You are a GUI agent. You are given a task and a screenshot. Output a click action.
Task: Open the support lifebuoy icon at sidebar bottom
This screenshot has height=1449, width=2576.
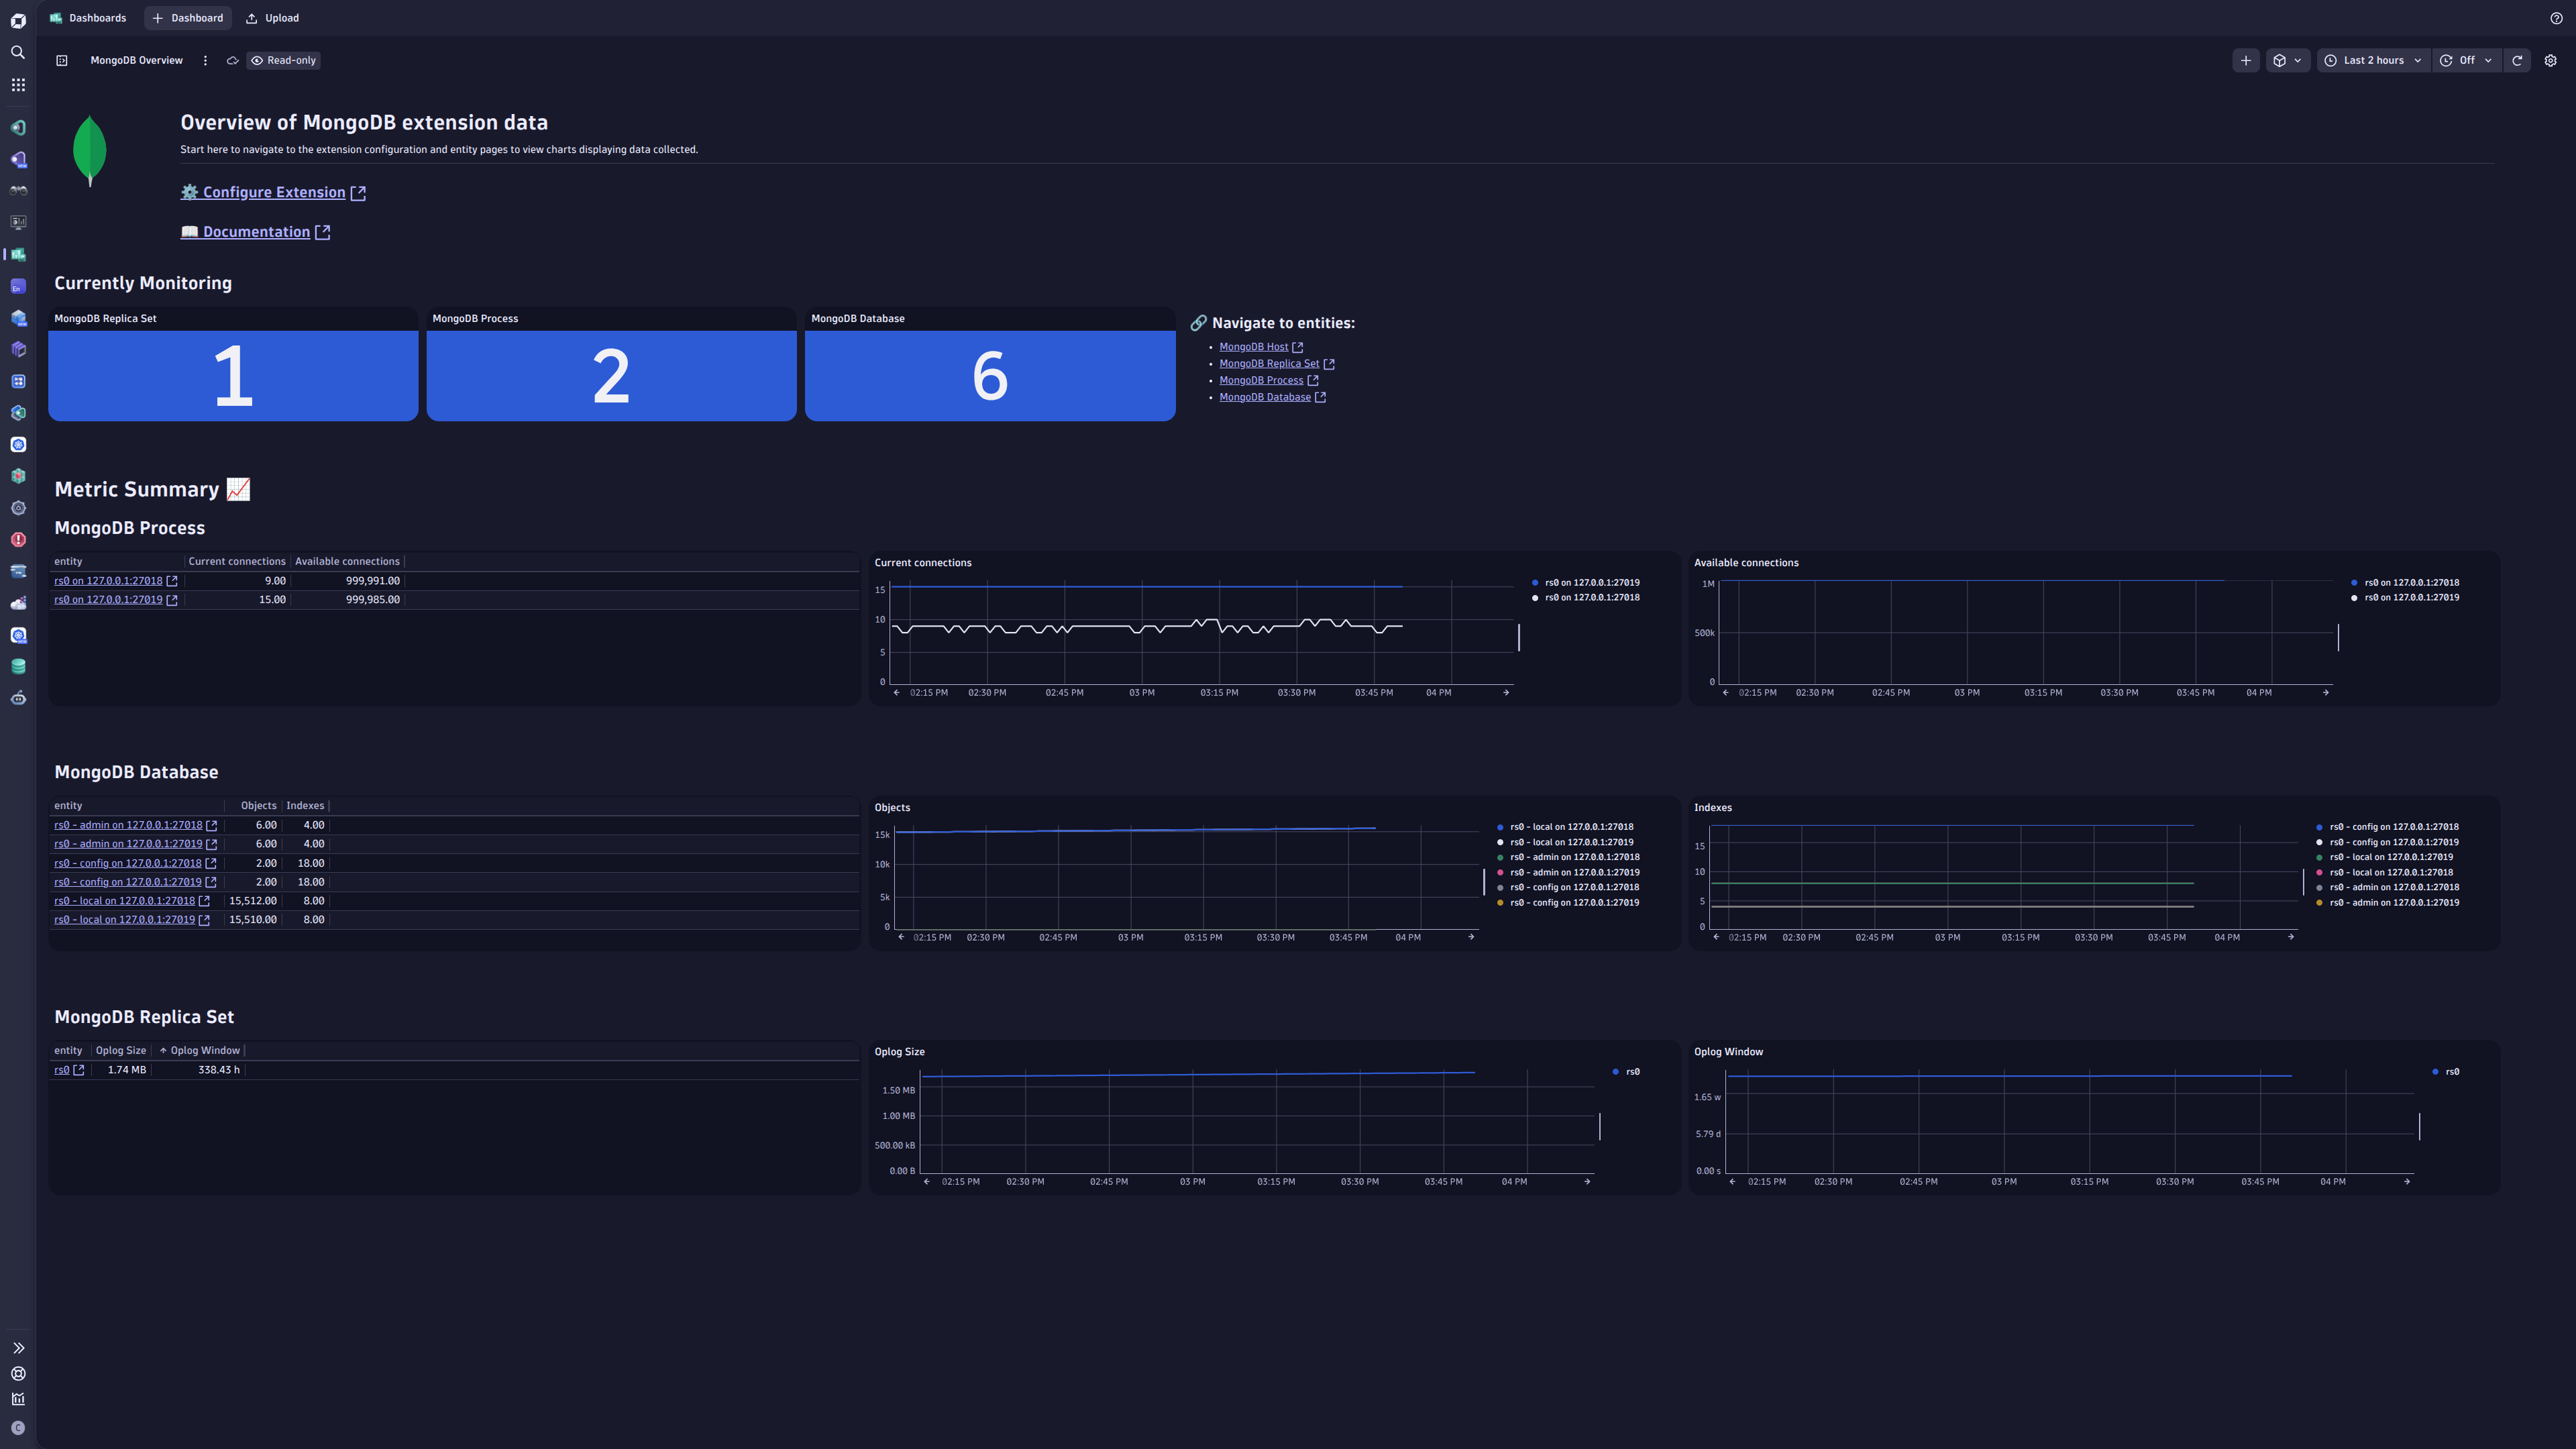point(18,1374)
